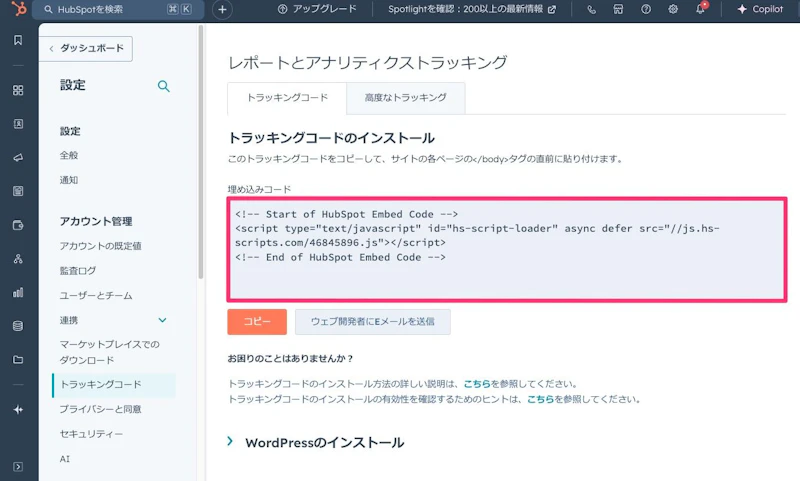800x481 pixels.
Task: Go back to ダッシュボード
Action: tap(86, 48)
